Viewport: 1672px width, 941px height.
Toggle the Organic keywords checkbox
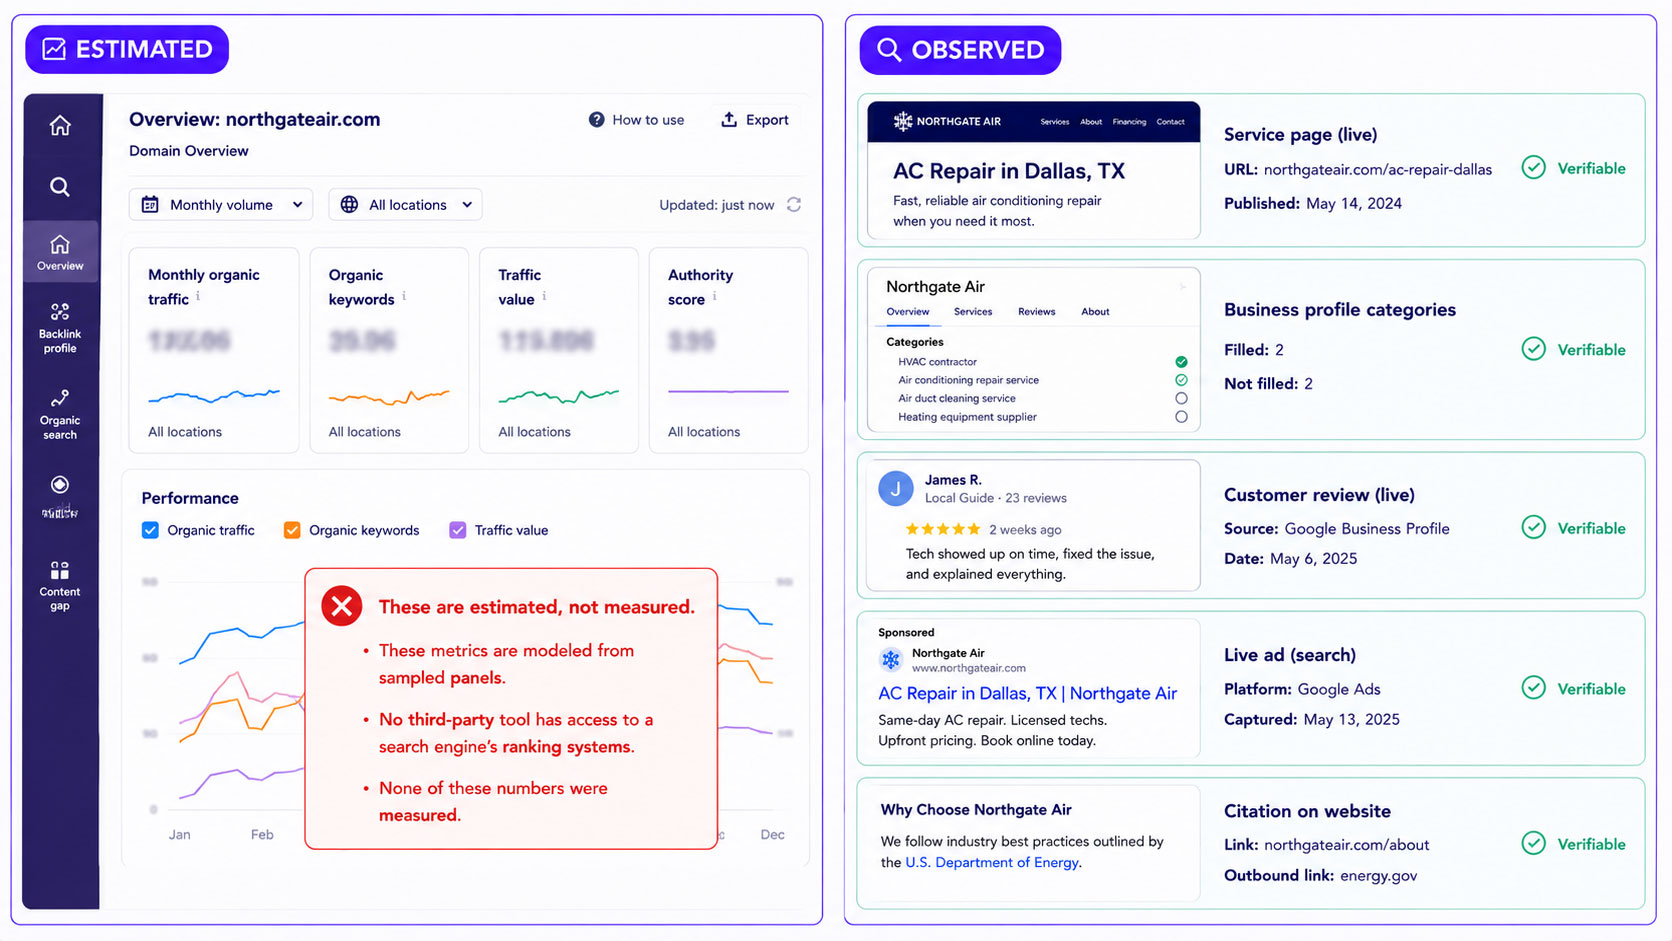(x=292, y=530)
